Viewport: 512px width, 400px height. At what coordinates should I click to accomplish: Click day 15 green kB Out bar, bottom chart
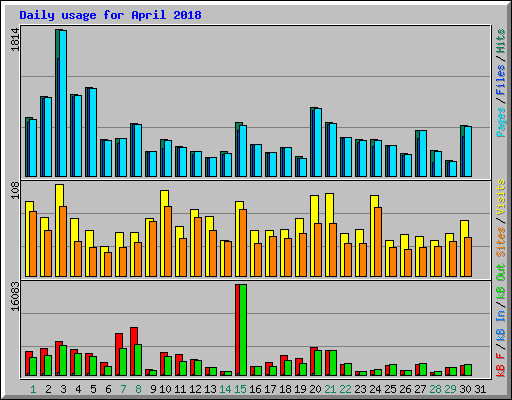pos(243,330)
